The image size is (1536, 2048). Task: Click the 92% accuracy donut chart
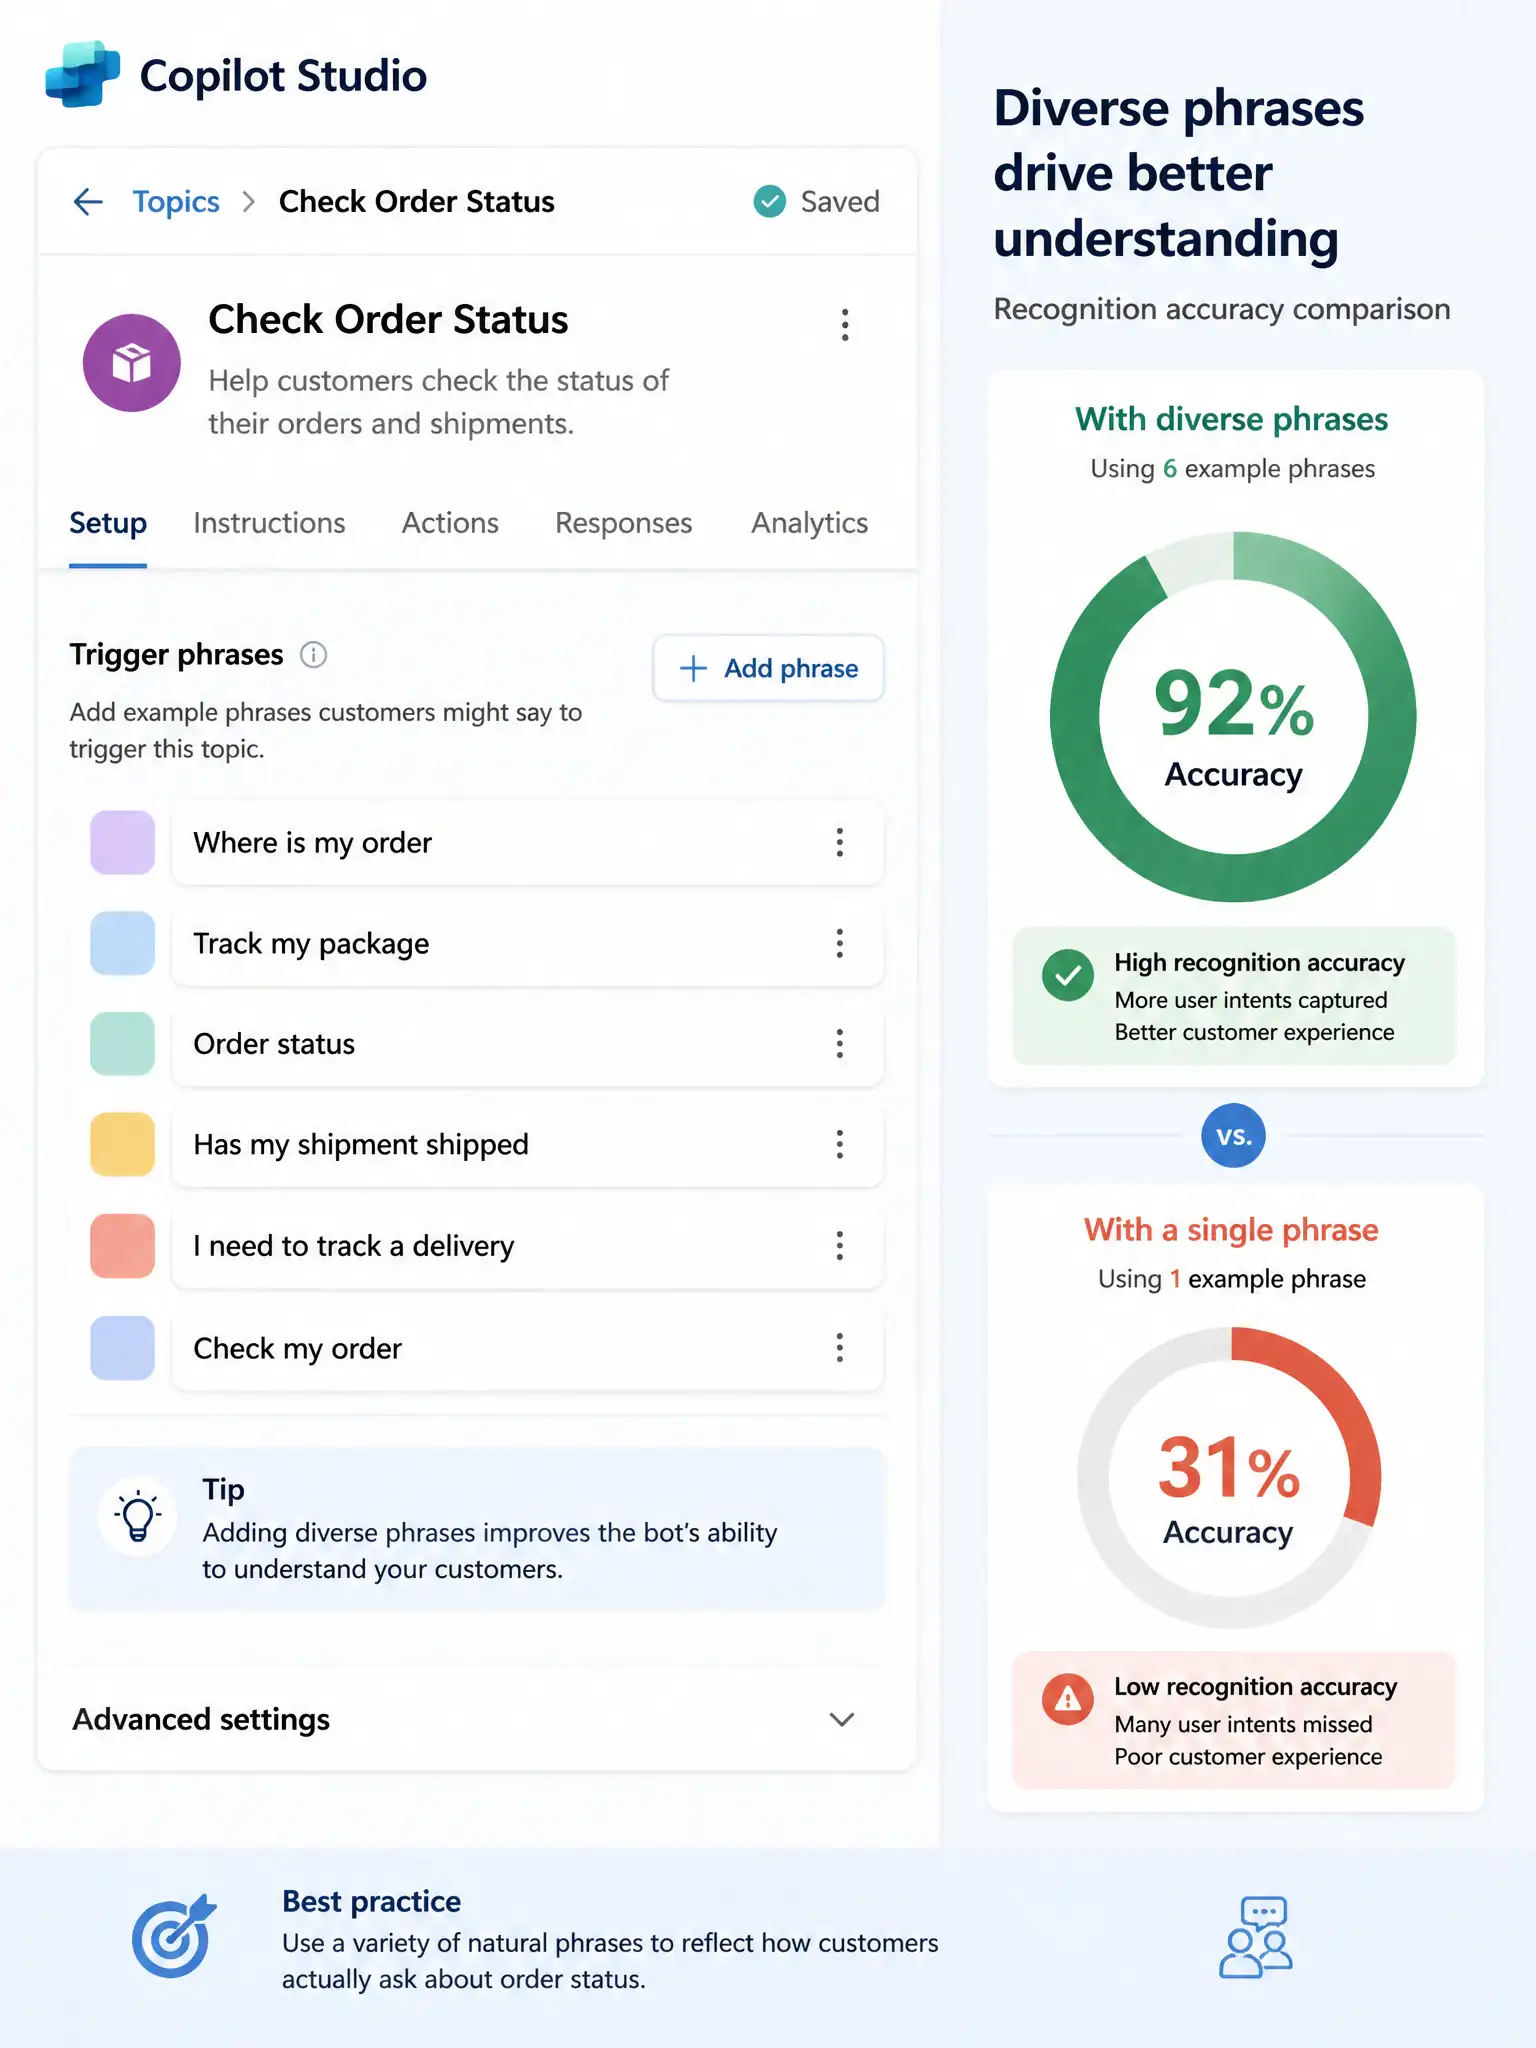1233,716
